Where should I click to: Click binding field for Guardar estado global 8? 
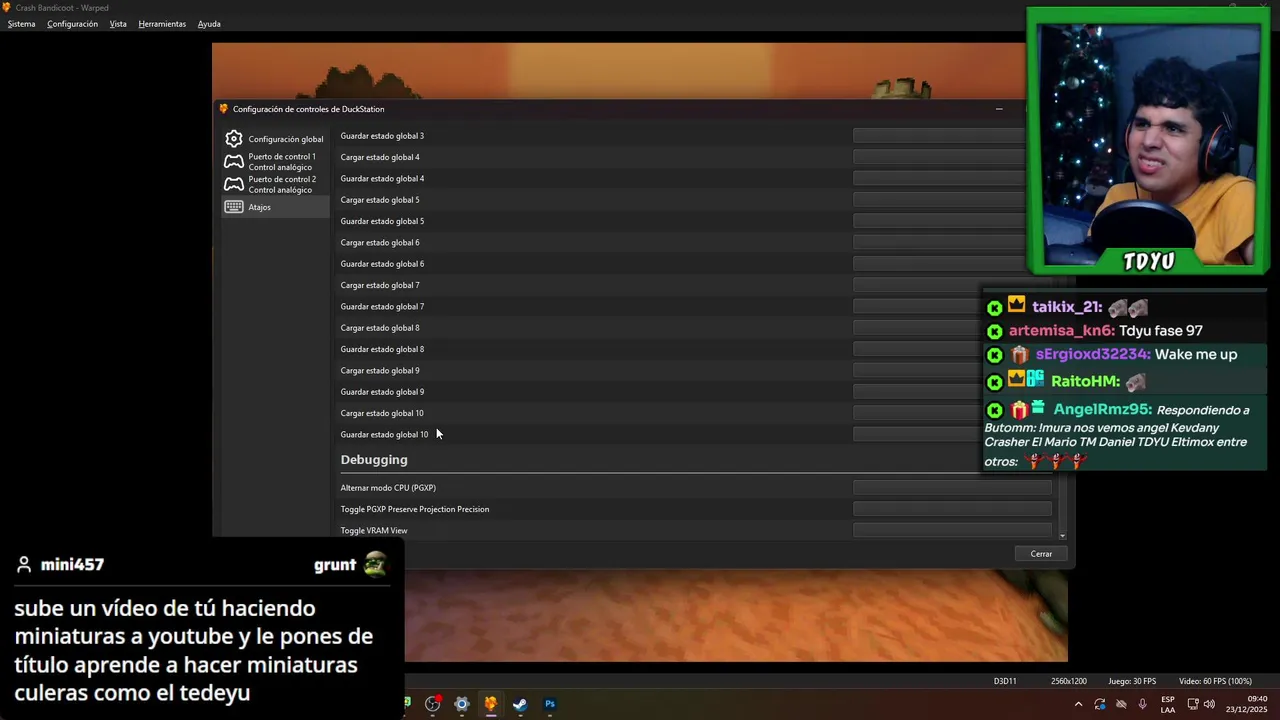click(917, 349)
